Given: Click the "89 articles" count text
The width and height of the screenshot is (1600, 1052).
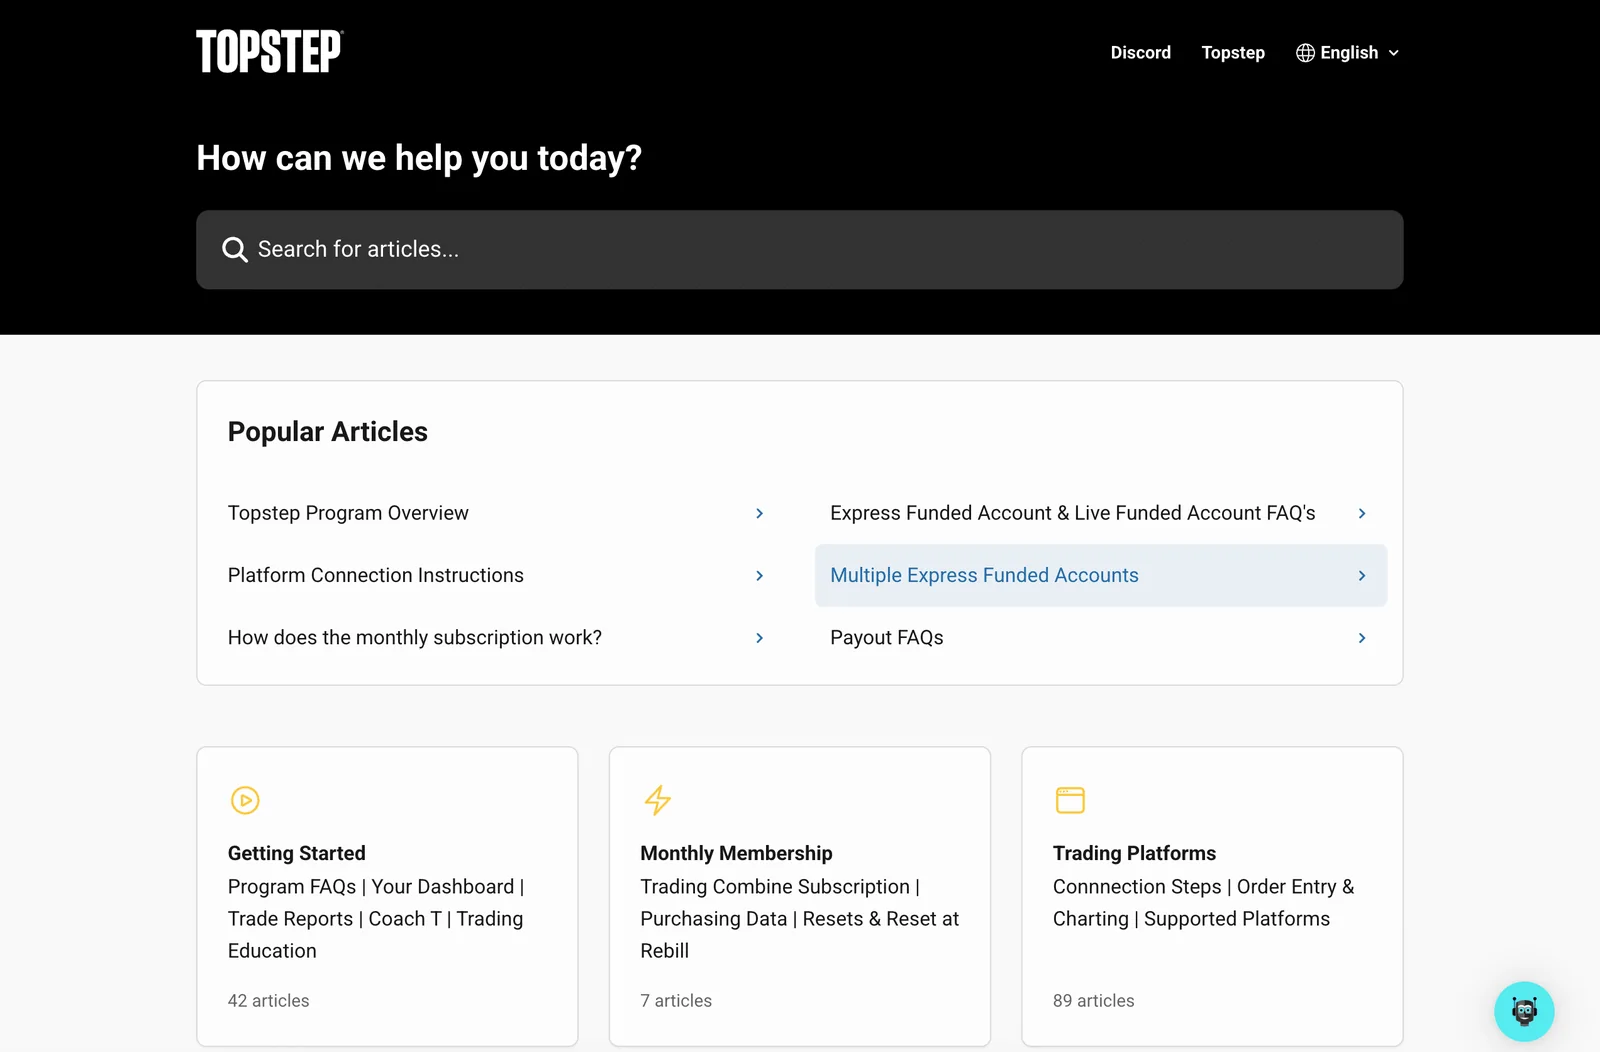Looking at the screenshot, I should [x=1094, y=1001].
